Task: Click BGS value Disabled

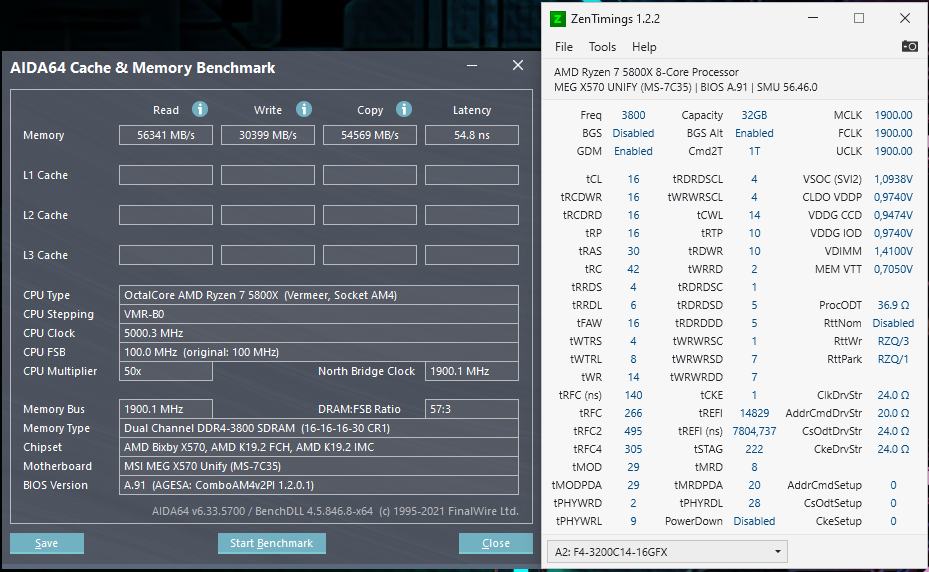Action: (633, 133)
